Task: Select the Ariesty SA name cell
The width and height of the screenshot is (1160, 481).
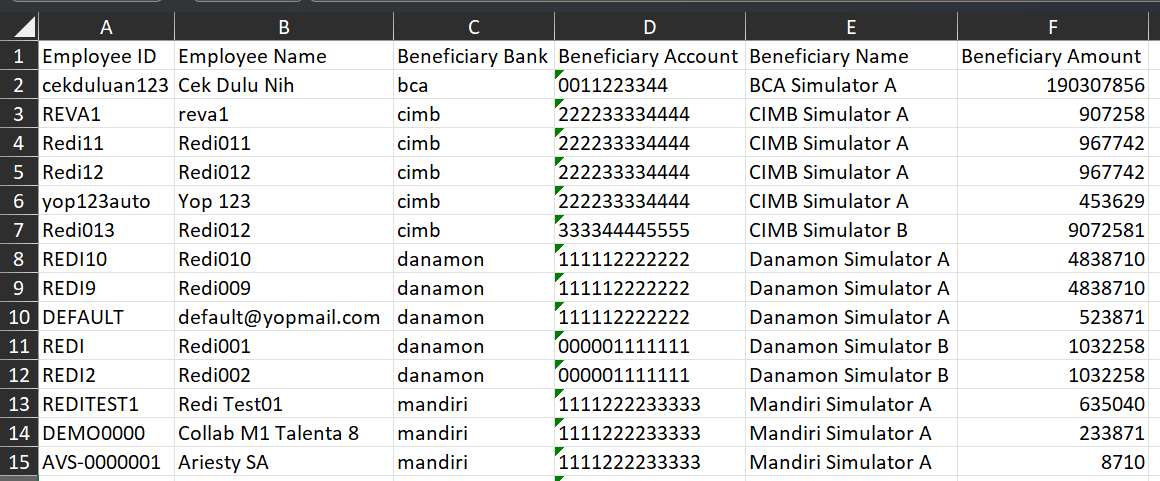Action: point(283,462)
